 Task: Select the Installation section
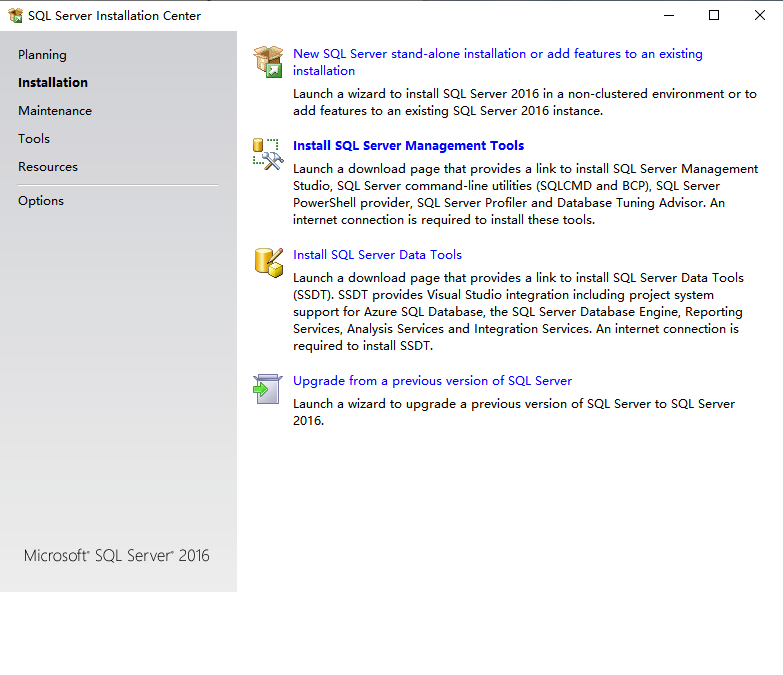53,82
